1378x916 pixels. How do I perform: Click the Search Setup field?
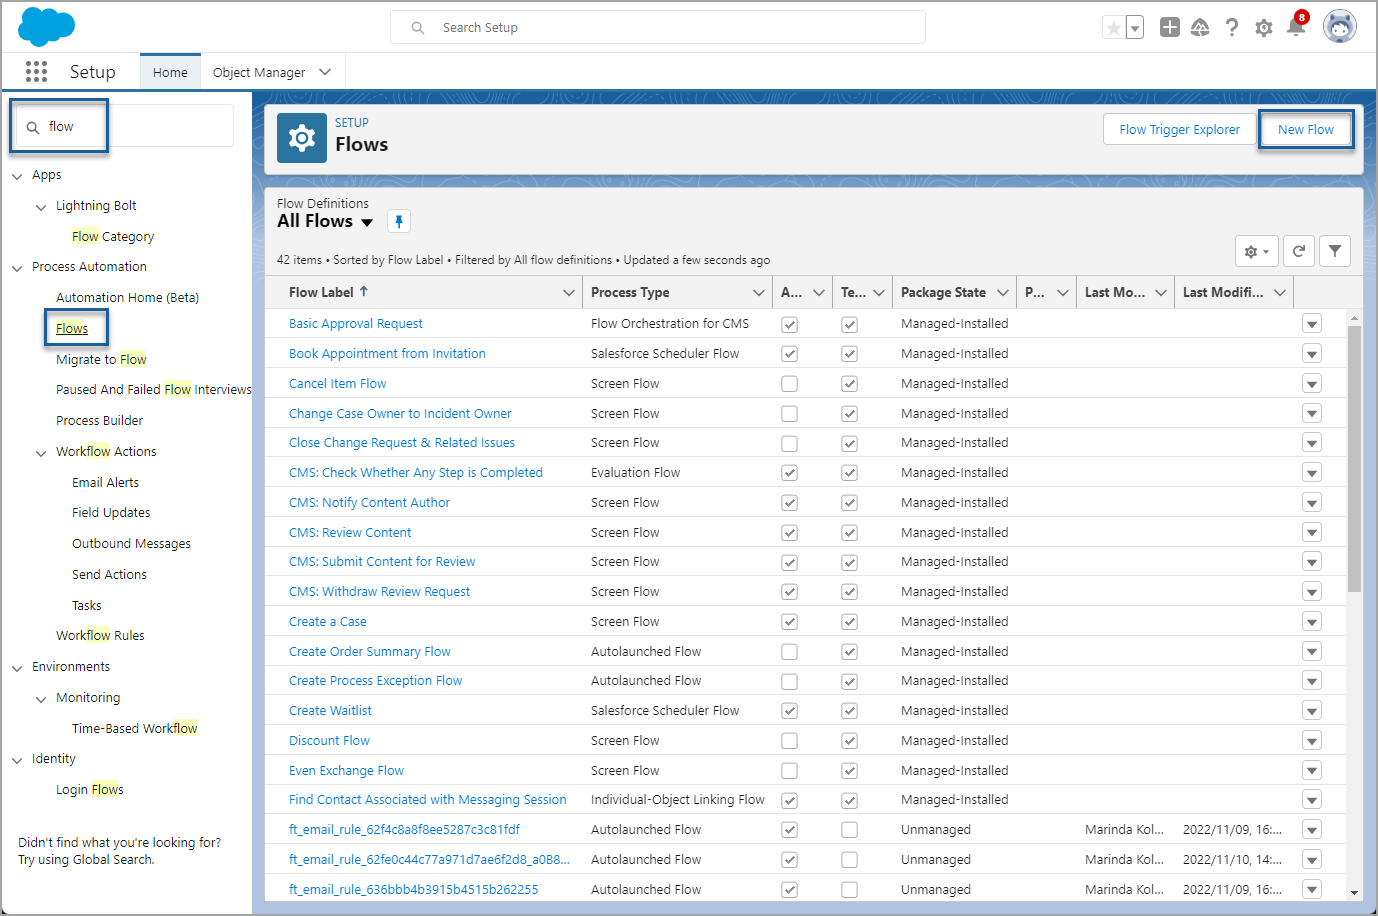658,27
